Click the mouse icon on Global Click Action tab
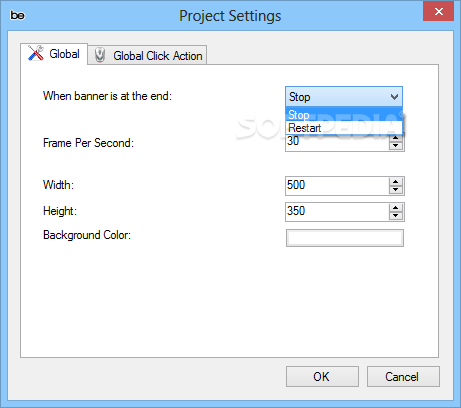The image size is (461, 408). 100,55
